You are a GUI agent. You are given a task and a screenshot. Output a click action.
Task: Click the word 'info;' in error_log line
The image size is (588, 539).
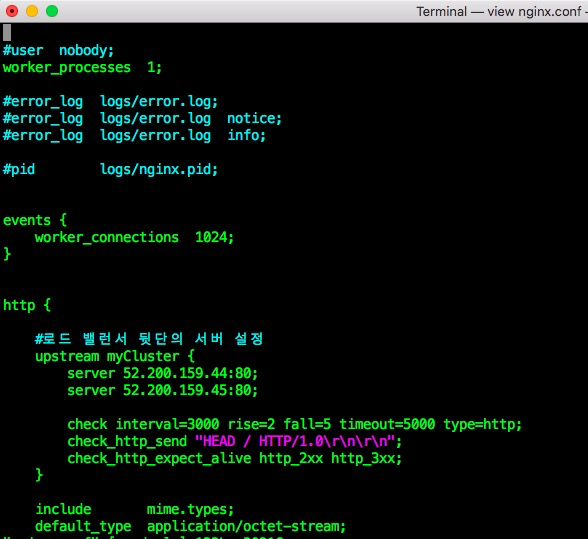click(246, 135)
